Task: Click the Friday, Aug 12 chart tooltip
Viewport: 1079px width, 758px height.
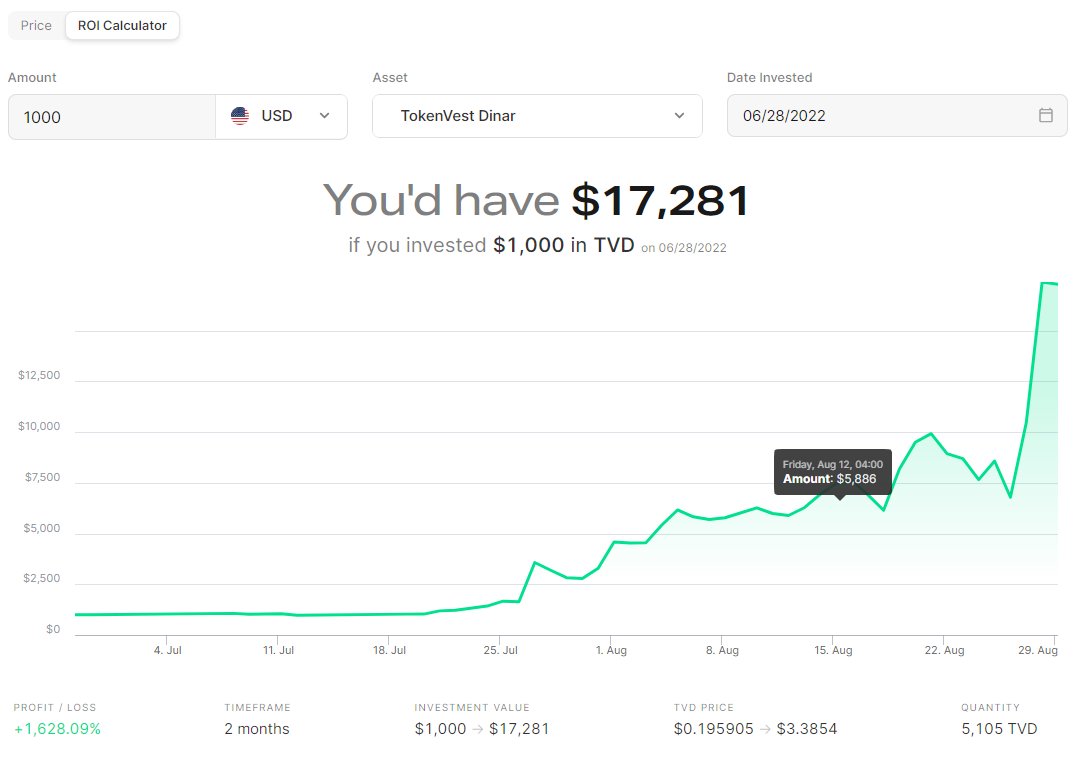Action: coord(833,472)
